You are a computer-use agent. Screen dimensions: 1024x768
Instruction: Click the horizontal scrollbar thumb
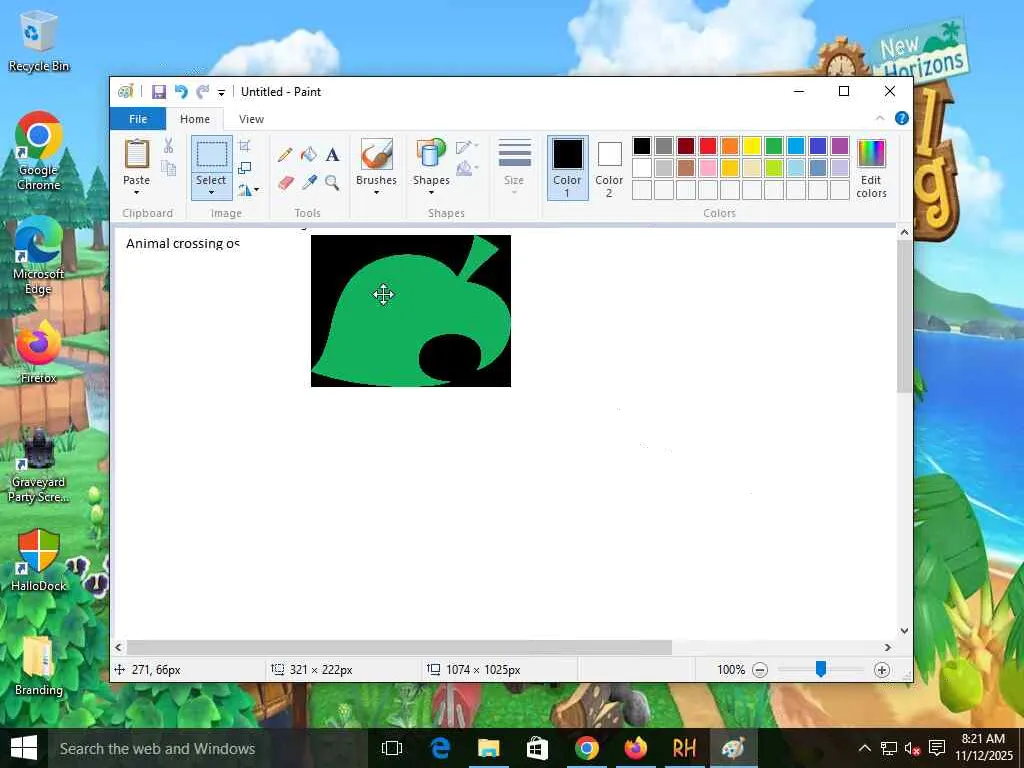(399, 647)
